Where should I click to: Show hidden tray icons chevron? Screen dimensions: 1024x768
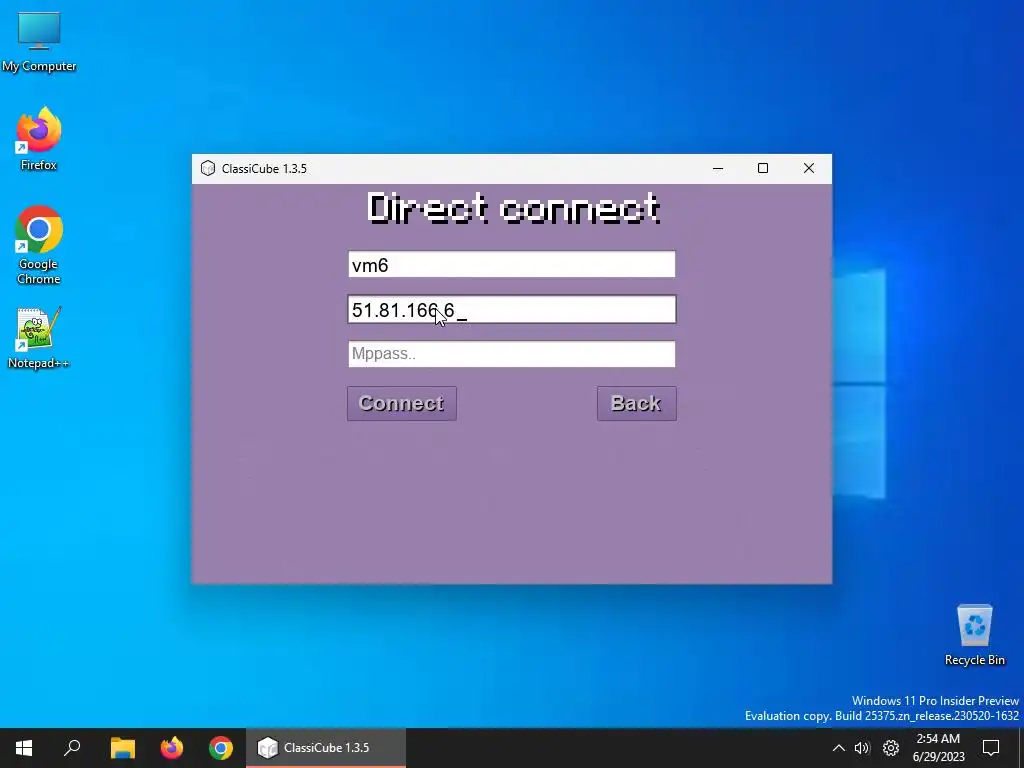(839, 748)
